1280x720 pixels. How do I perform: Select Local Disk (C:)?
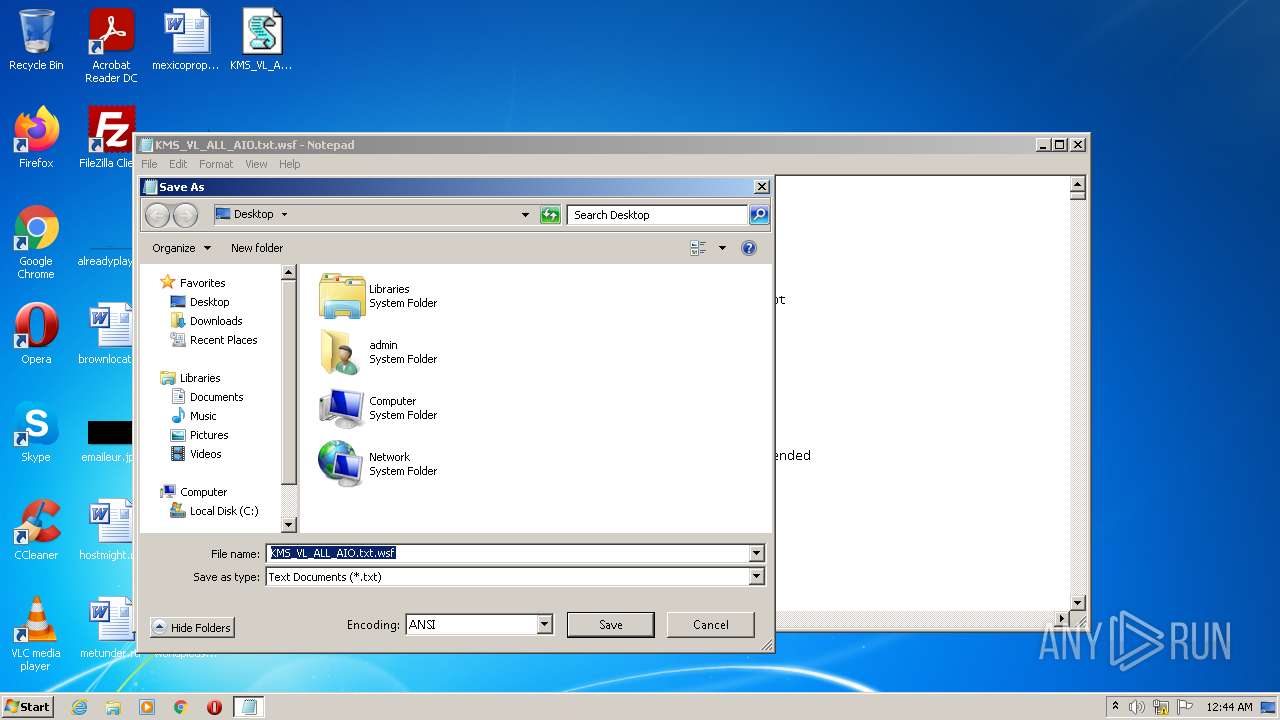(x=214, y=511)
